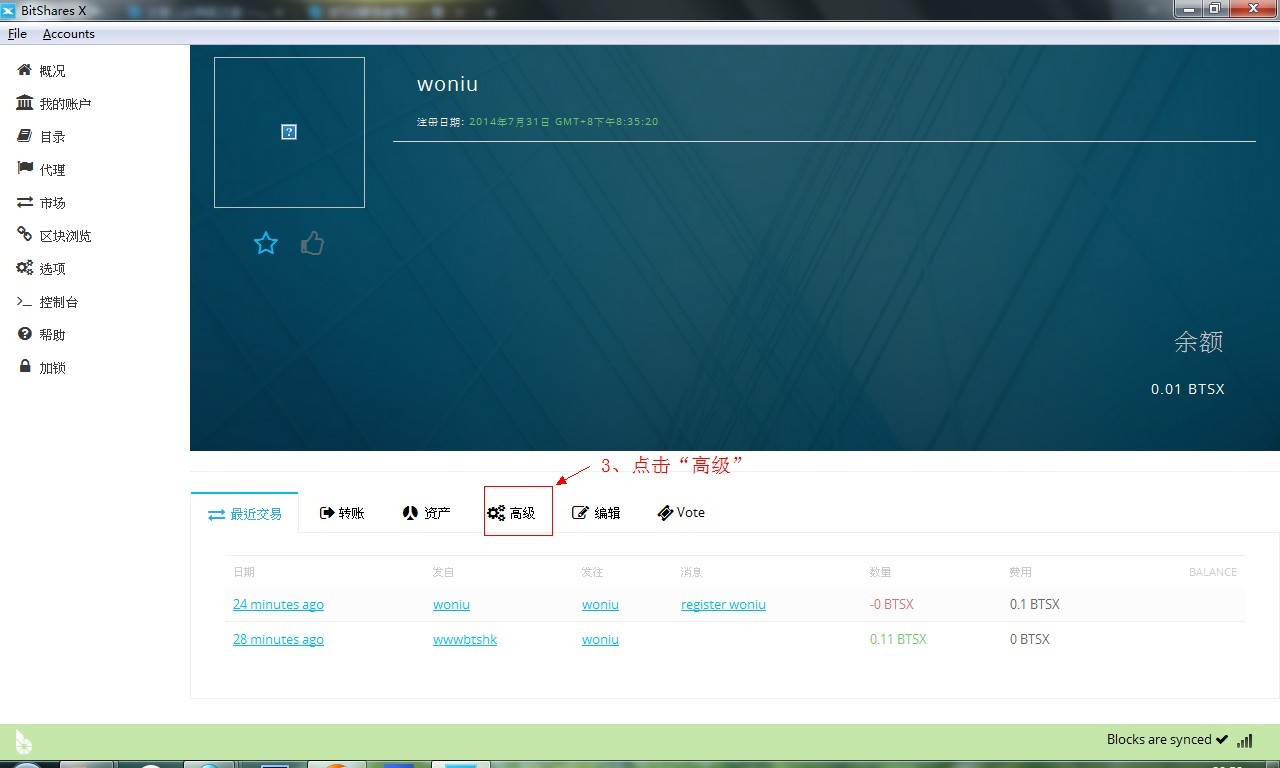The width and height of the screenshot is (1280, 768).
Task: Click the 0 BTSX fee cell
Action: coord(1029,640)
